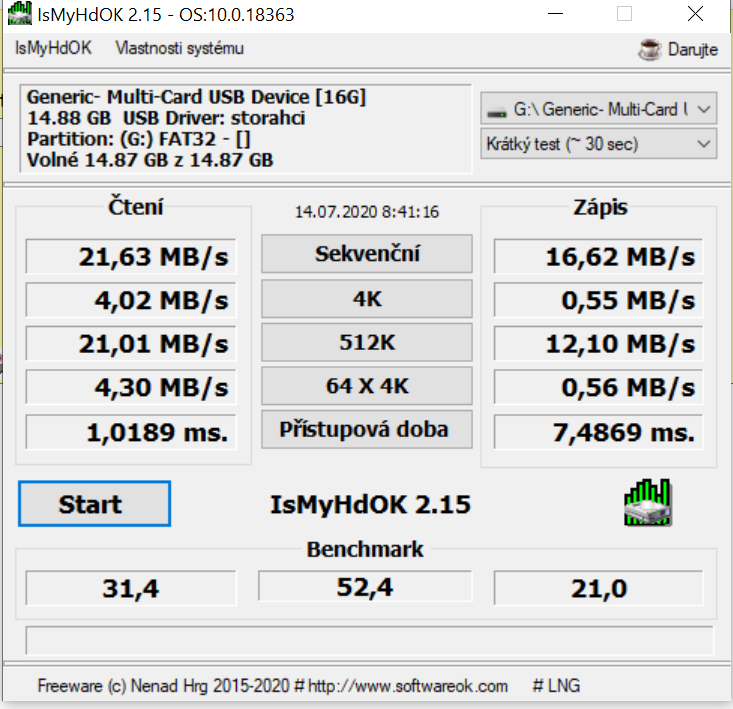Click the 4K test button

tap(366, 299)
